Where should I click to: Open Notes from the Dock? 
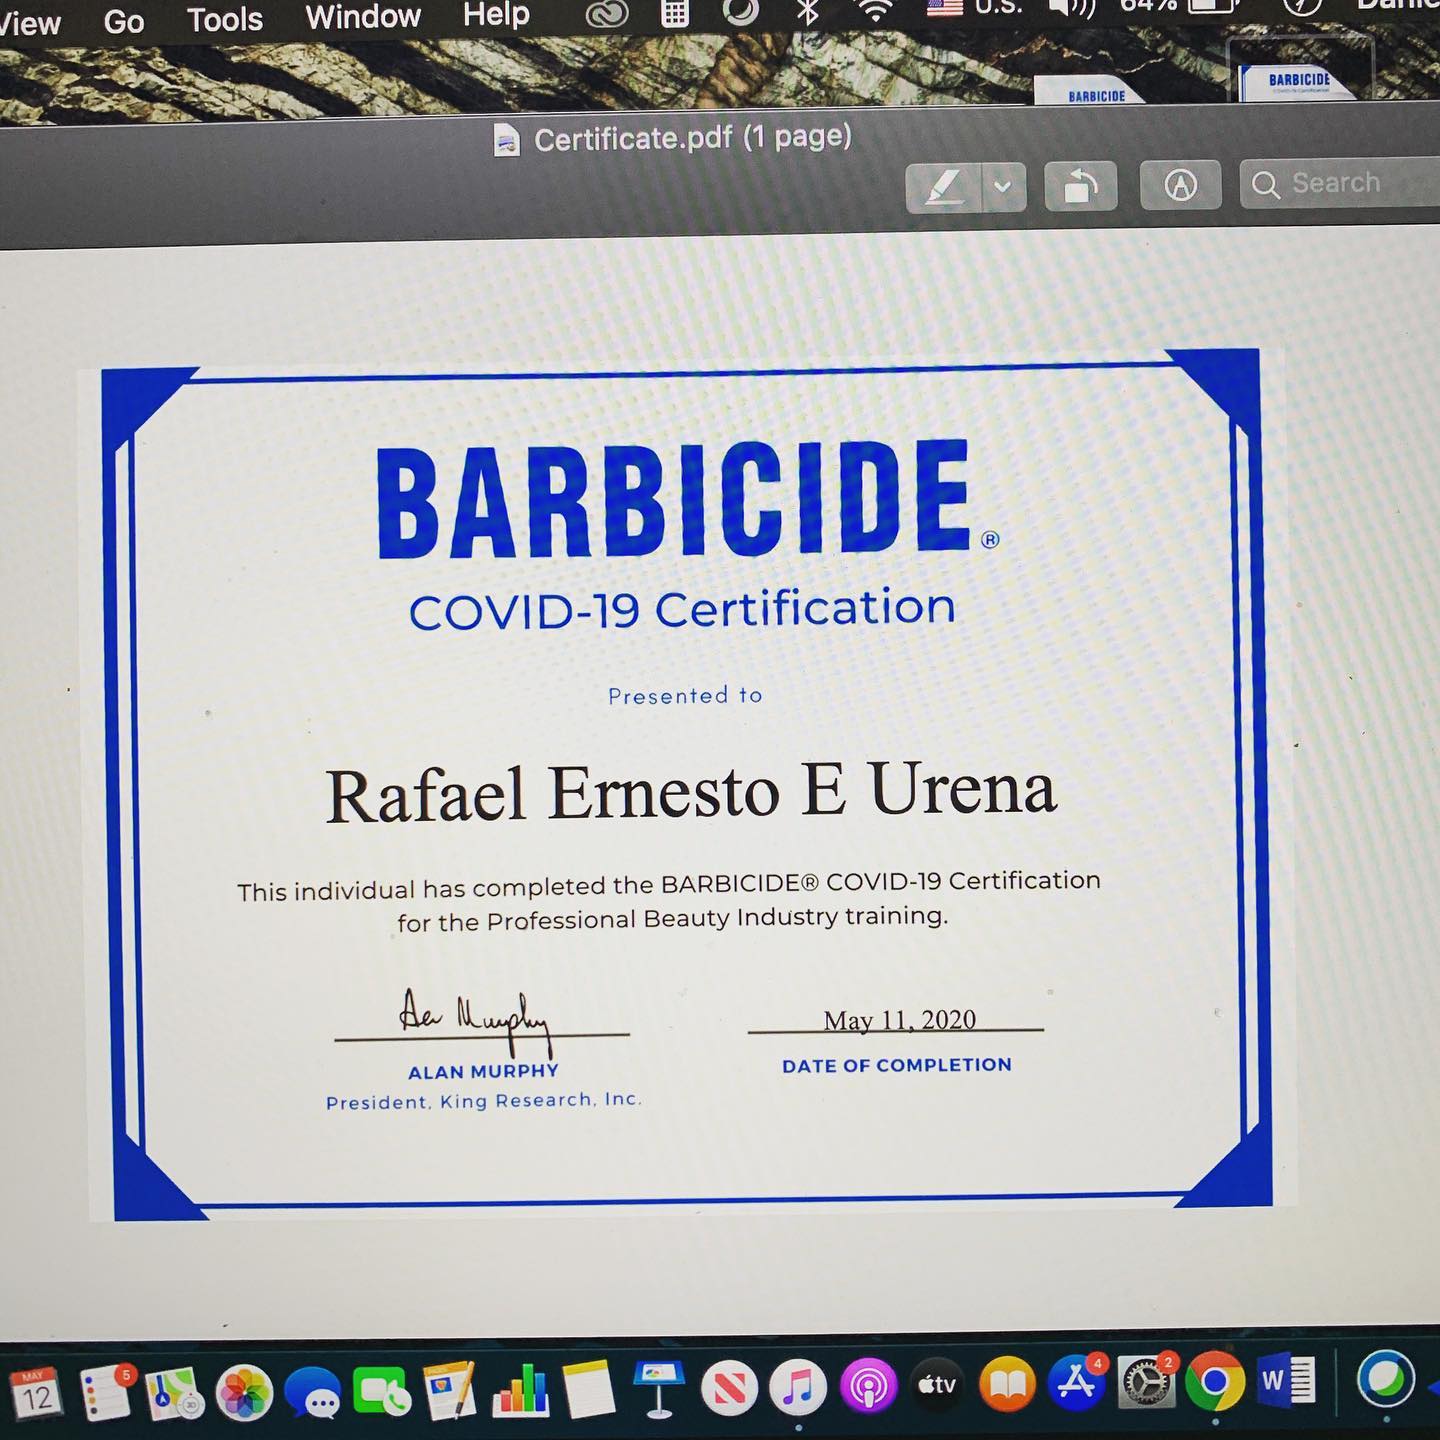point(588,1389)
